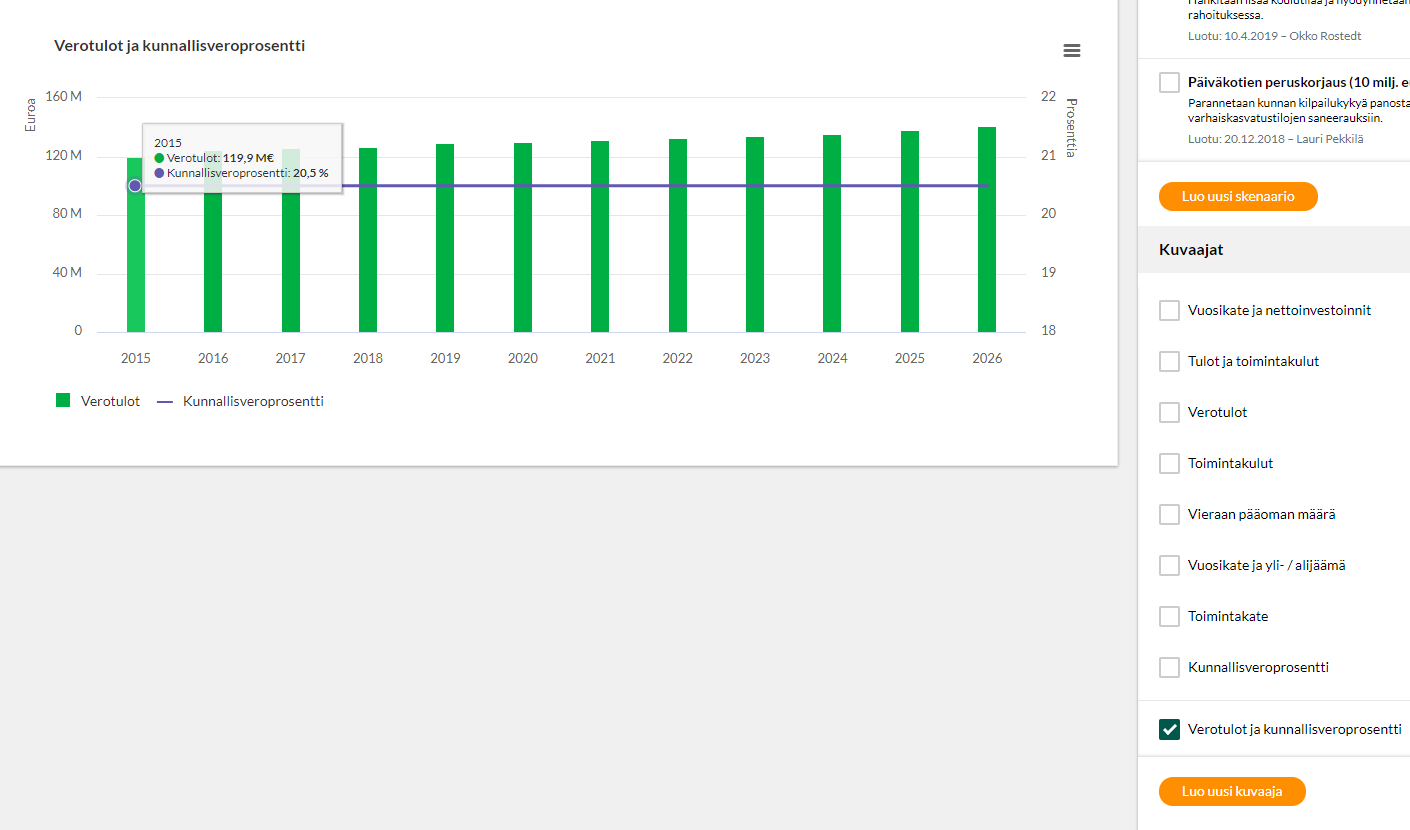Click the green Verotulot legend swatch
This screenshot has width=1410, height=830.
(x=63, y=401)
